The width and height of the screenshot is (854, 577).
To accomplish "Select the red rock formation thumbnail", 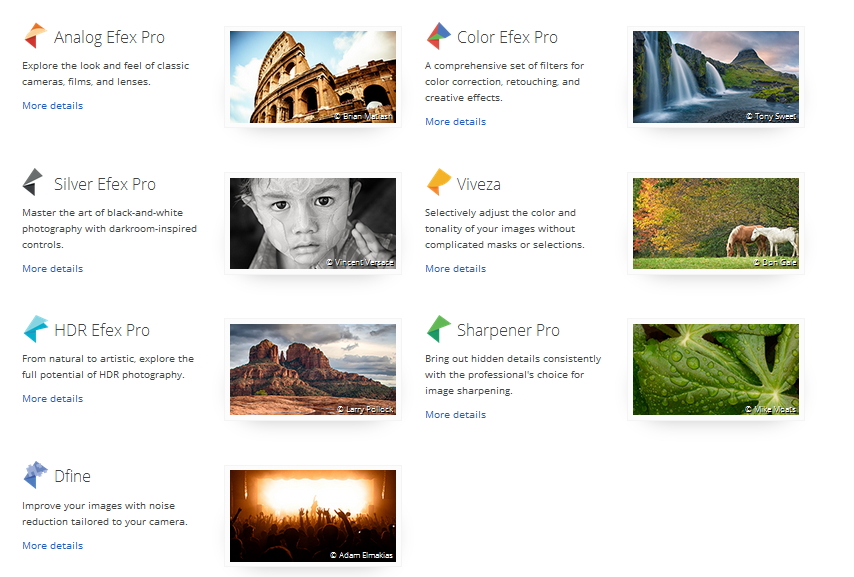I will (x=313, y=369).
